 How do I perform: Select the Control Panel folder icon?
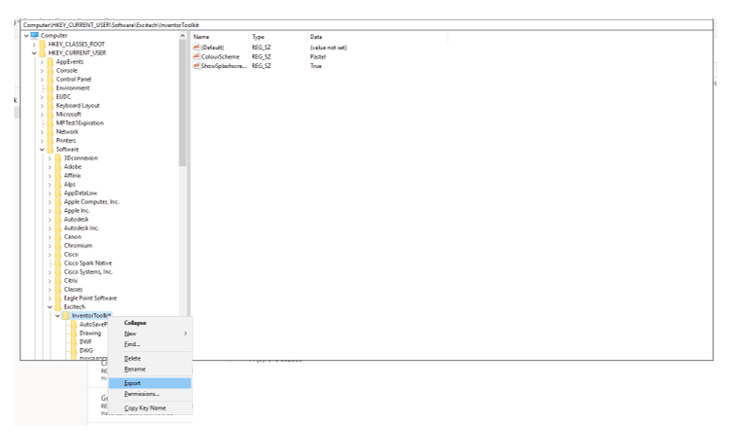click(50, 79)
